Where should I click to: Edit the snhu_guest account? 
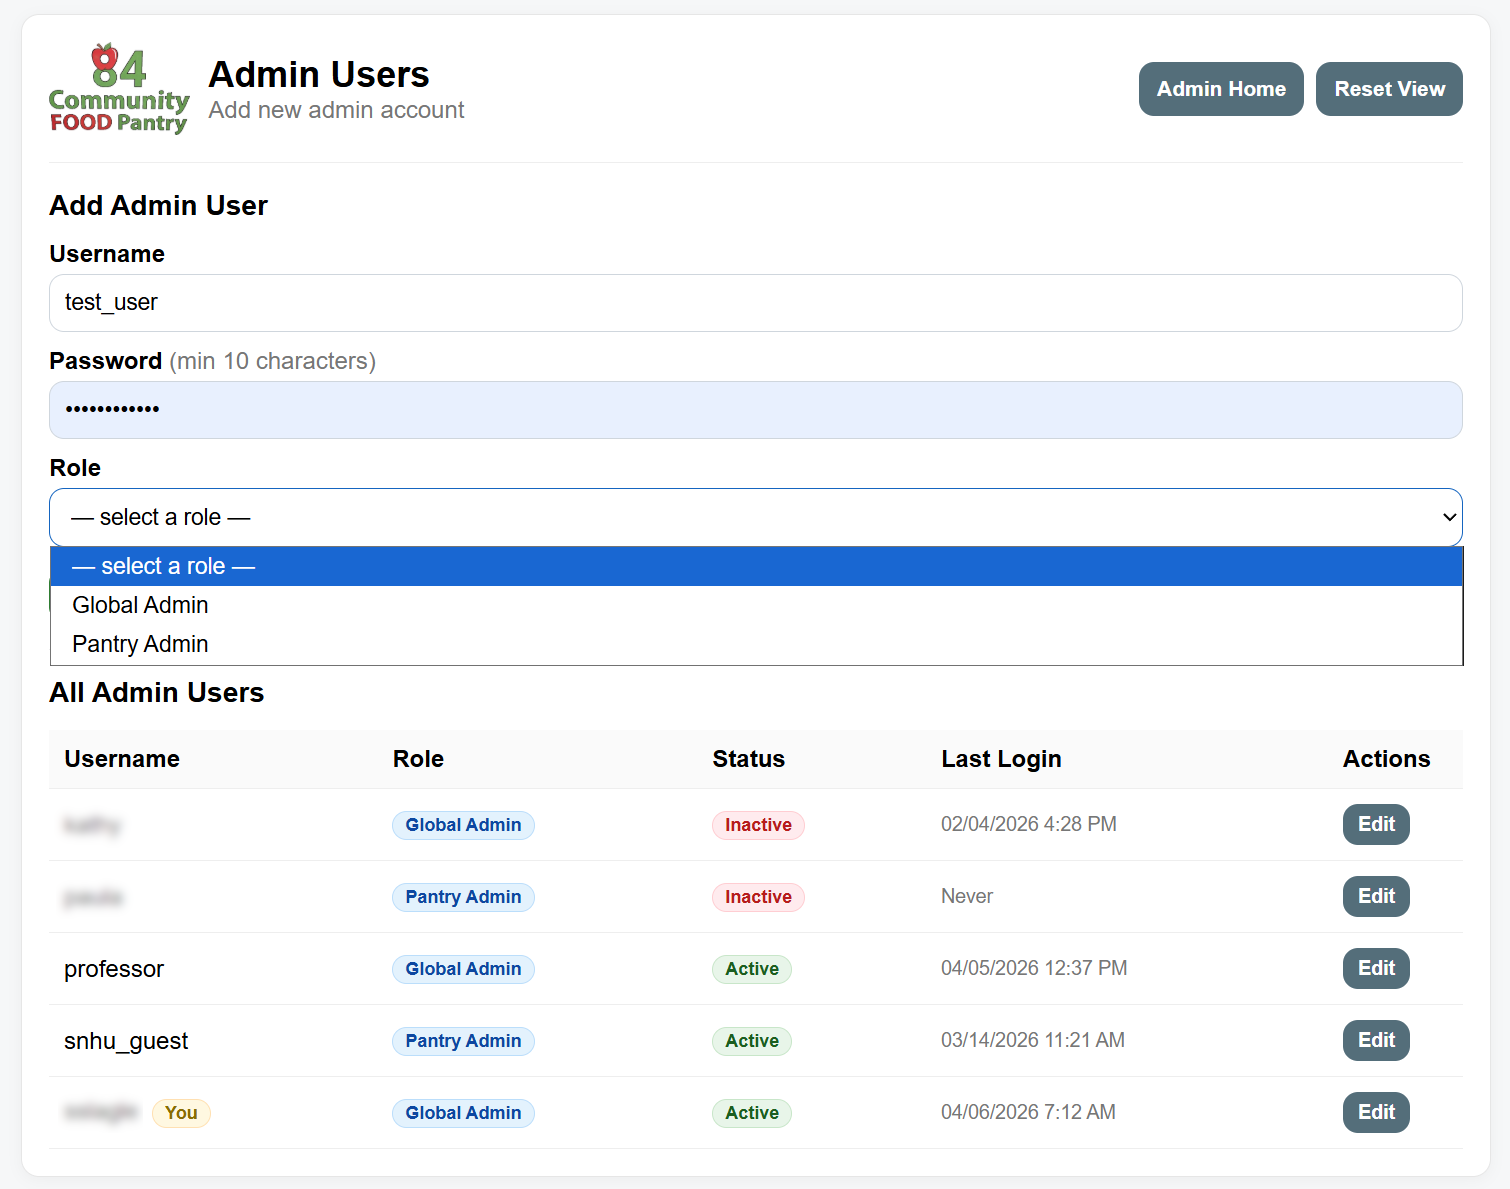1376,1040
